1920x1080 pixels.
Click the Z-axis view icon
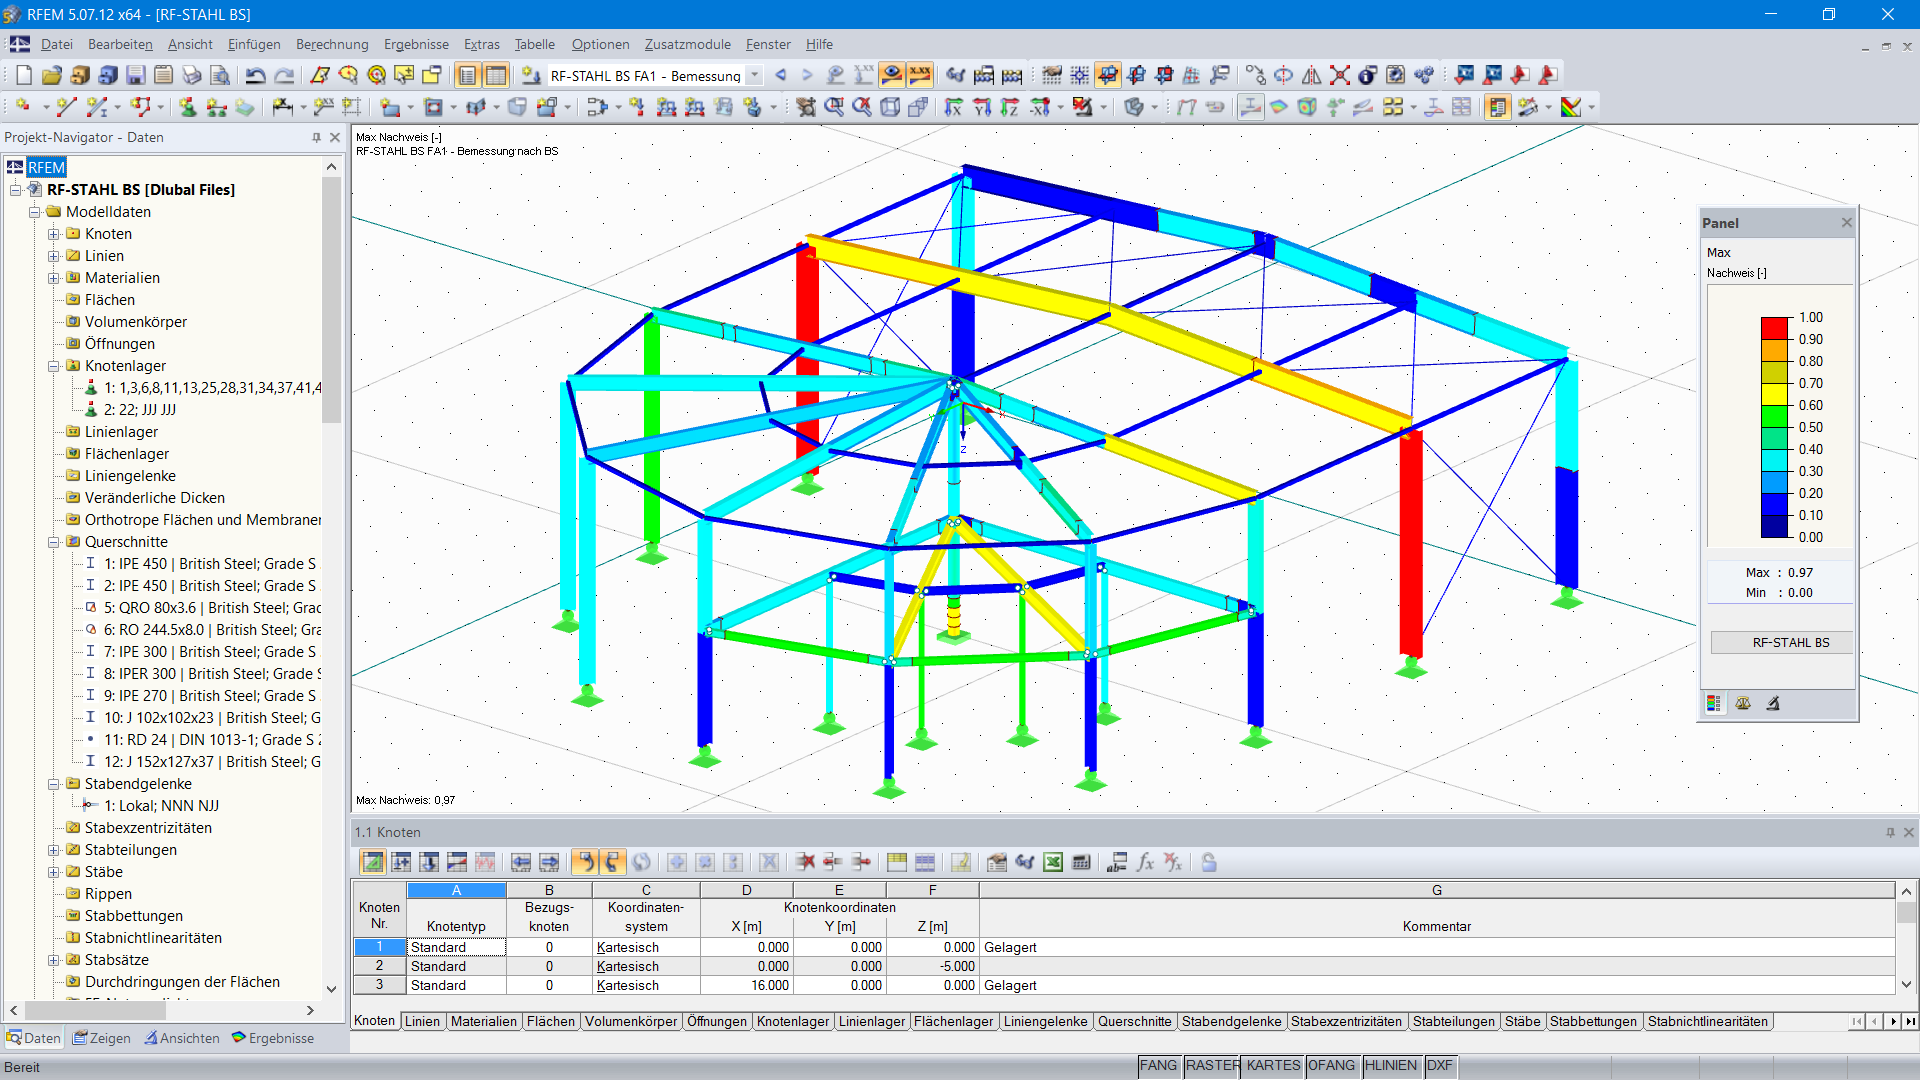tap(1010, 107)
